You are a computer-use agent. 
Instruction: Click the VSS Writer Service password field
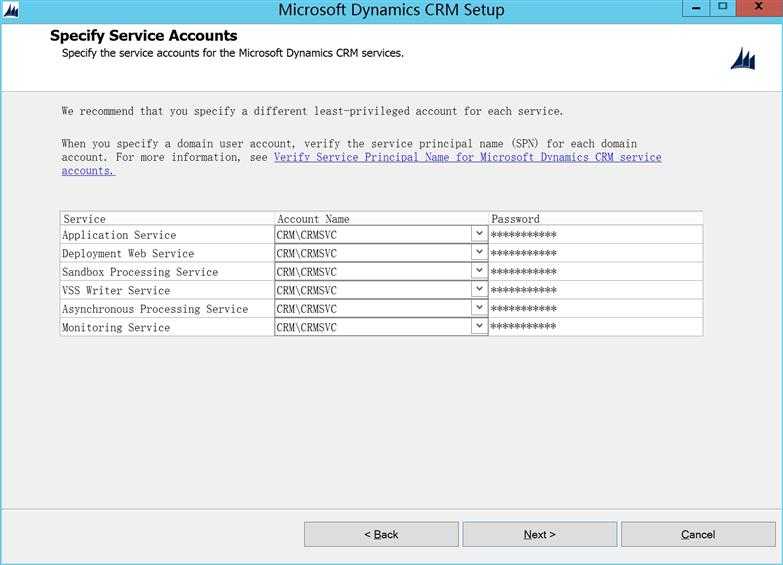pos(595,290)
